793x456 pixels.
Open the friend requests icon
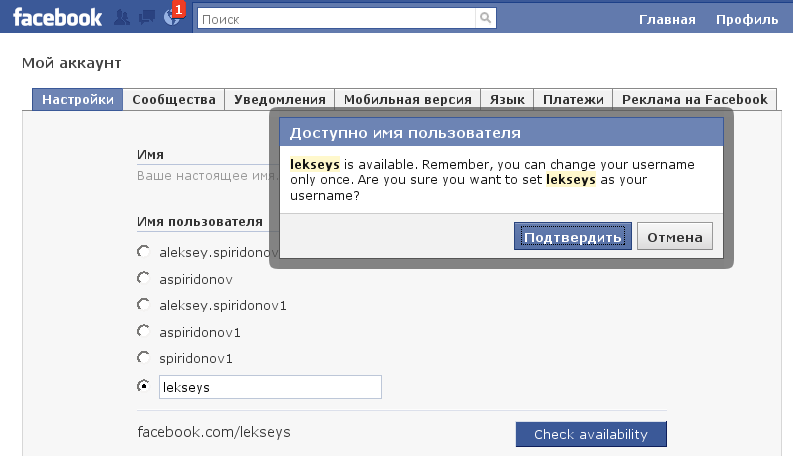[x=122, y=18]
